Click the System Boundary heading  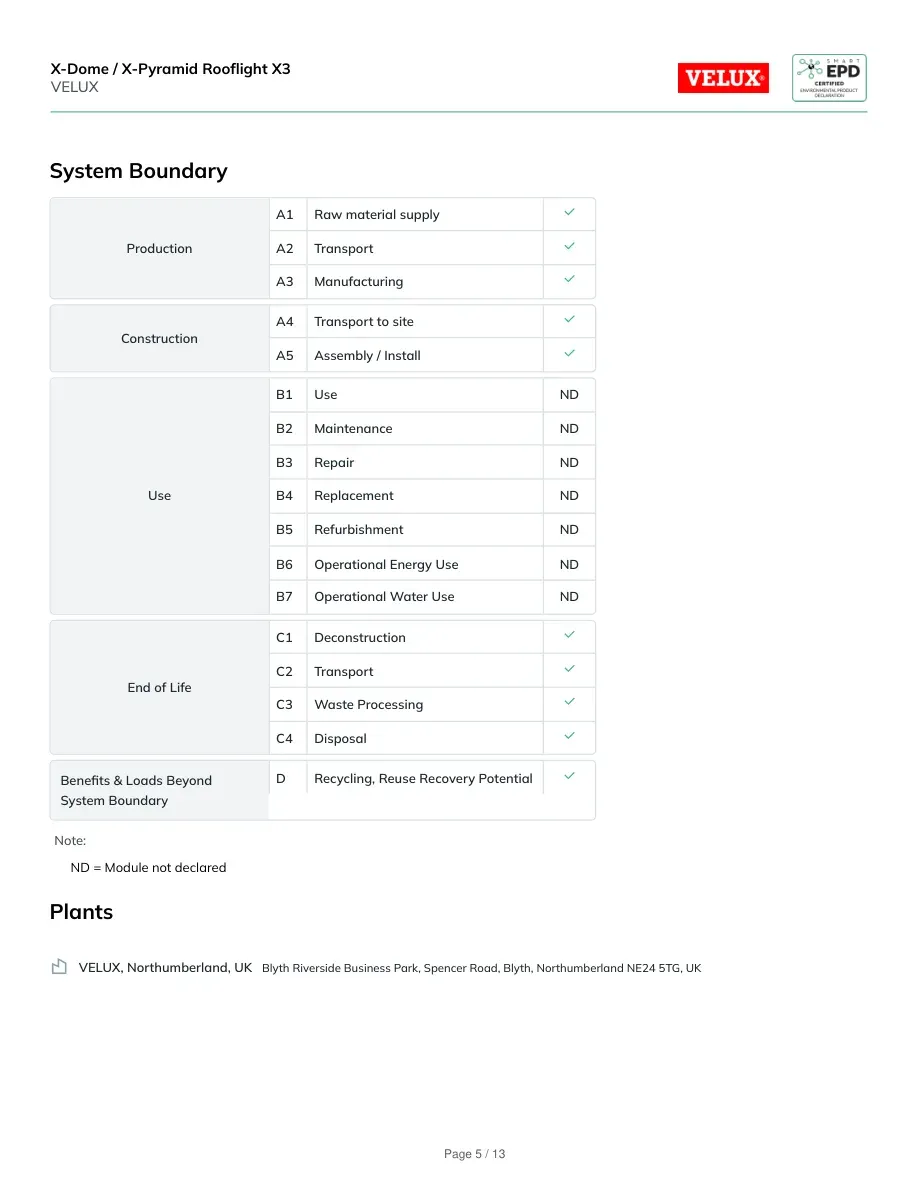(x=139, y=171)
